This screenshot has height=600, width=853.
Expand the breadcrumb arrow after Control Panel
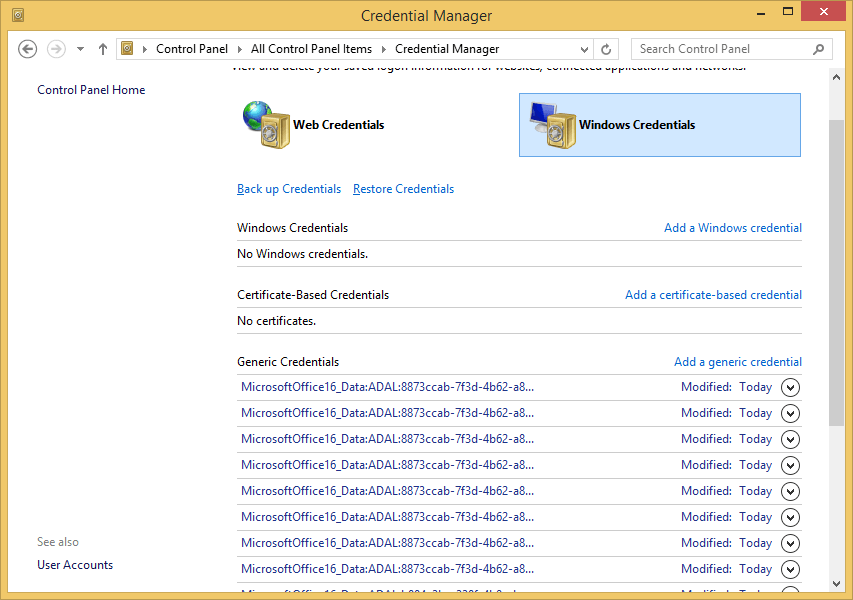(239, 50)
